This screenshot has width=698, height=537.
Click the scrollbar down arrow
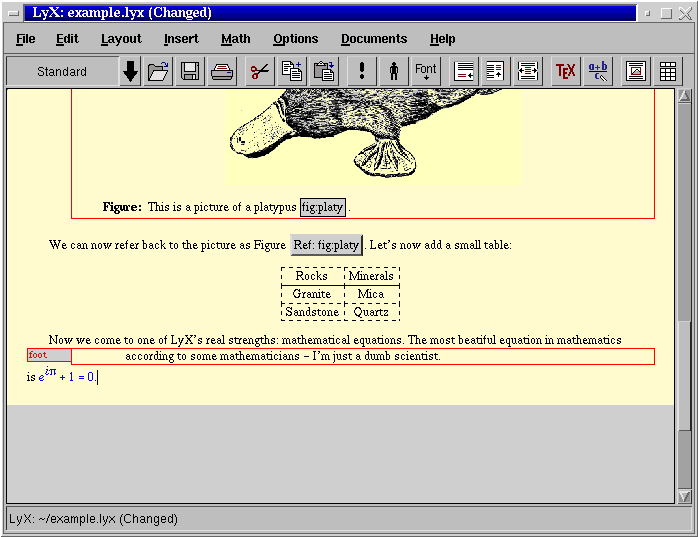point(684,496)
